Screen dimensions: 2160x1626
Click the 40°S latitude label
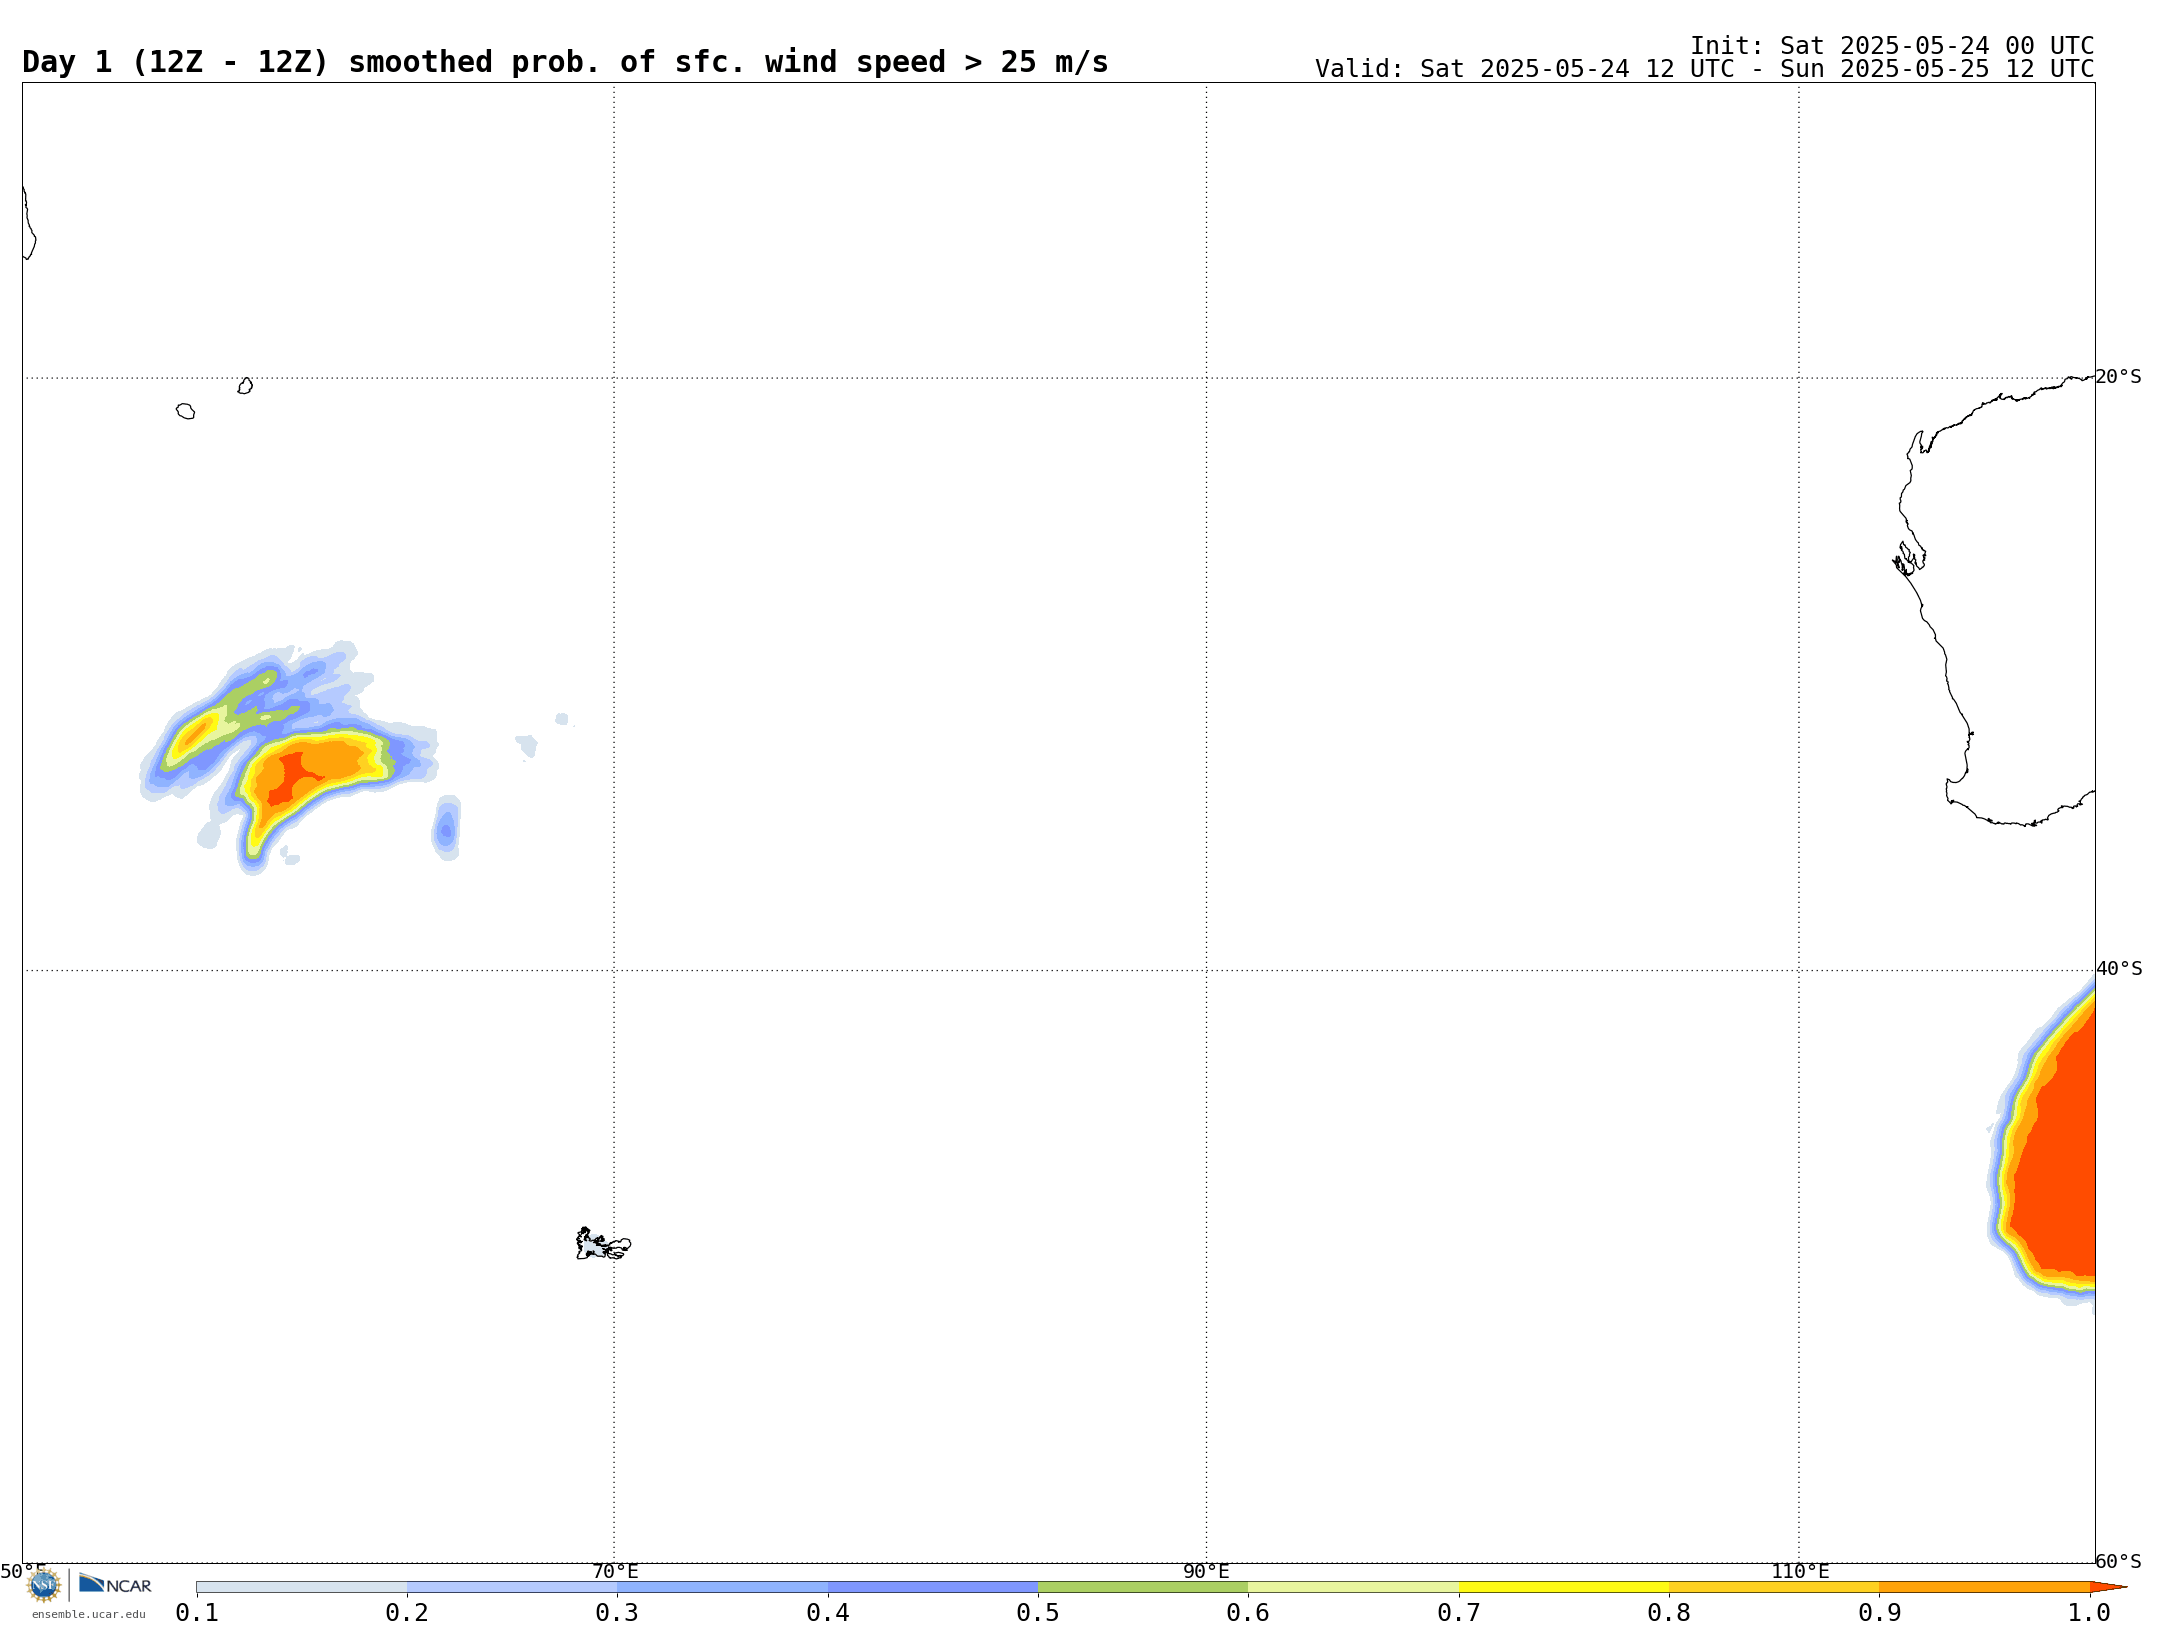2119,969
